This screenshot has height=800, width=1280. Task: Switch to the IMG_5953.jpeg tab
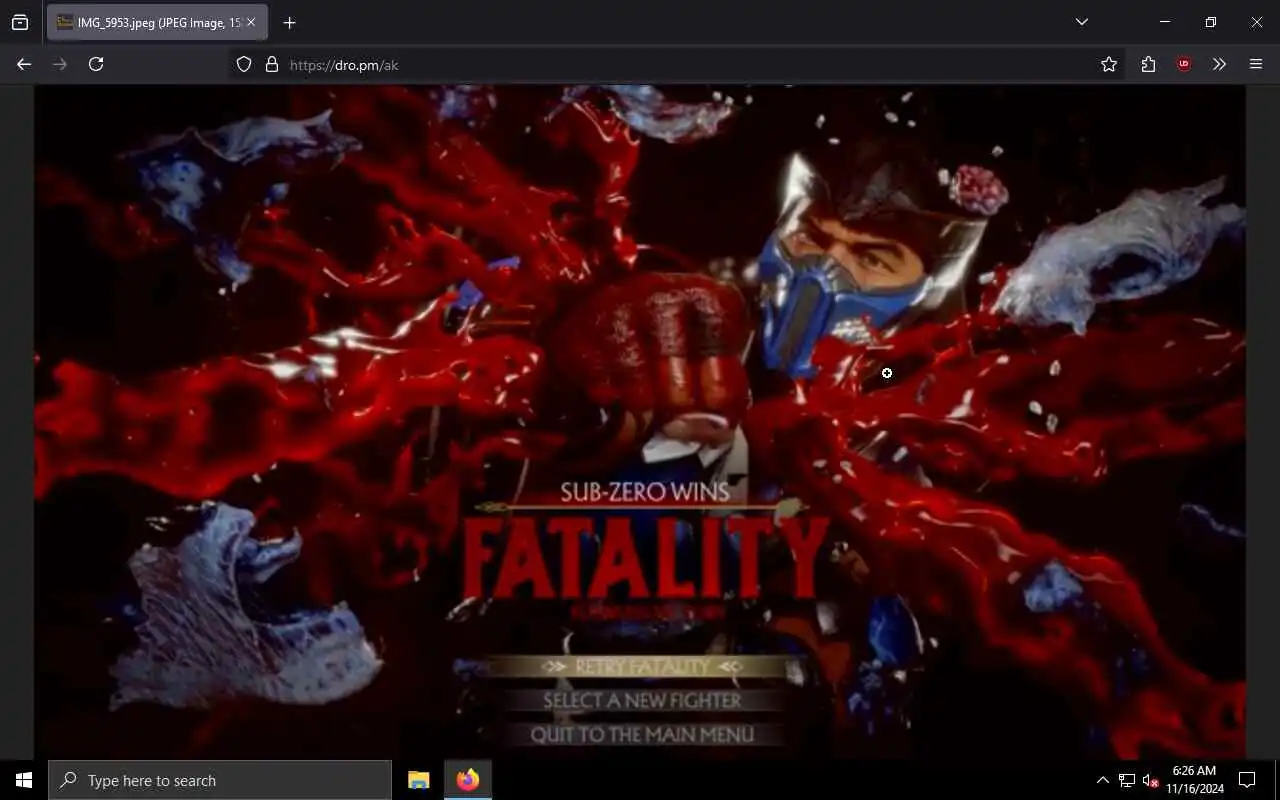(157, 22)
